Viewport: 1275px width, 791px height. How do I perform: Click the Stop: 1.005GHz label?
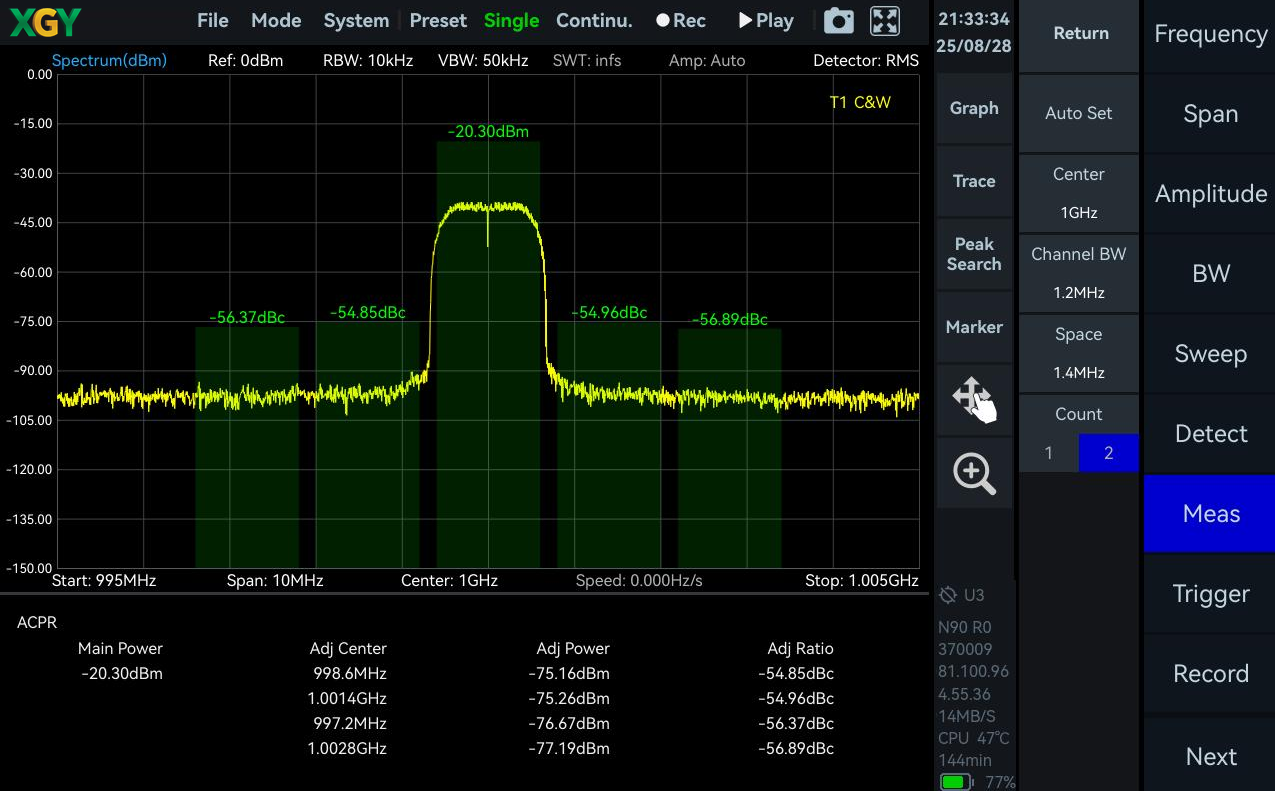[862, 580]
